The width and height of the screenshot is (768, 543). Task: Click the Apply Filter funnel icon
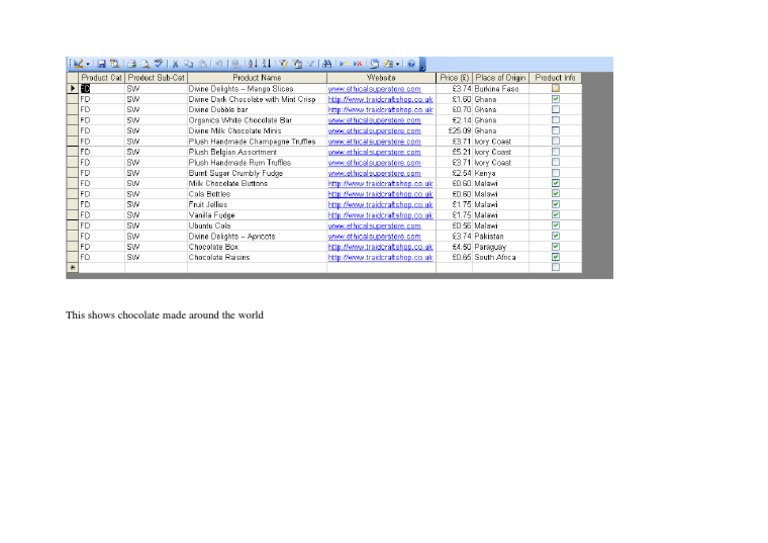[x=311, y=64]
